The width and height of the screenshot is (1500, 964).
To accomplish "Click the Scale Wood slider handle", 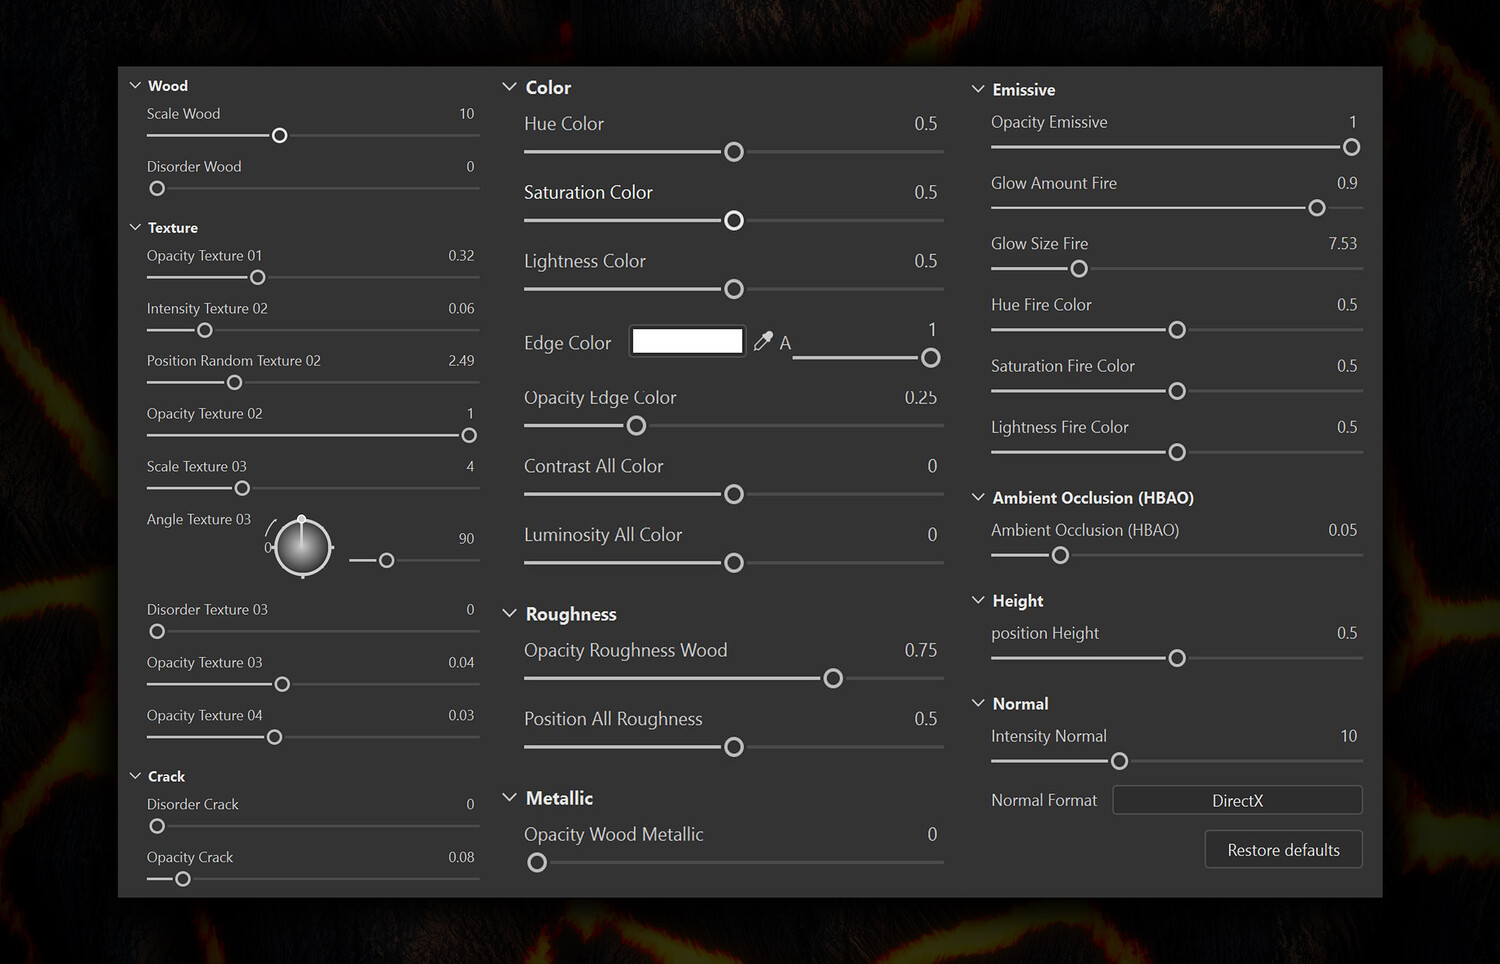I will [x=280, y=135].
